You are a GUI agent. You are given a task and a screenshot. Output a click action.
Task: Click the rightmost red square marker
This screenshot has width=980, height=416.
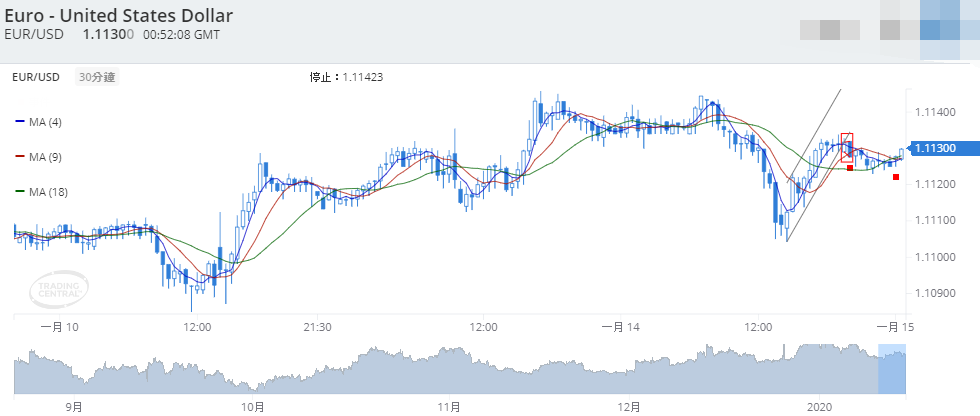(896, 177)
